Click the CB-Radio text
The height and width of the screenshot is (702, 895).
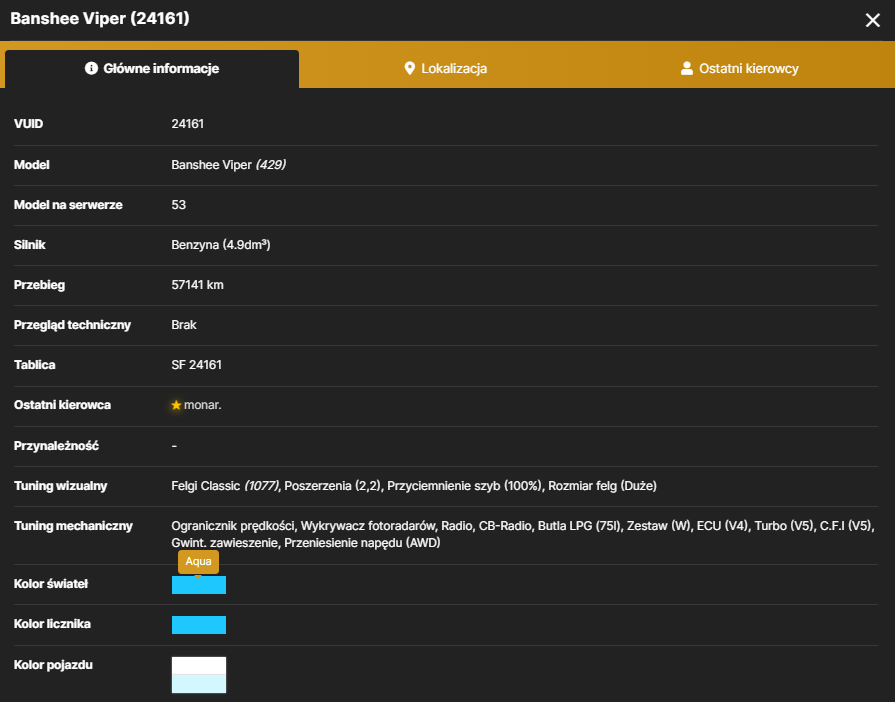pyautogui.click(x=505, y=526)
